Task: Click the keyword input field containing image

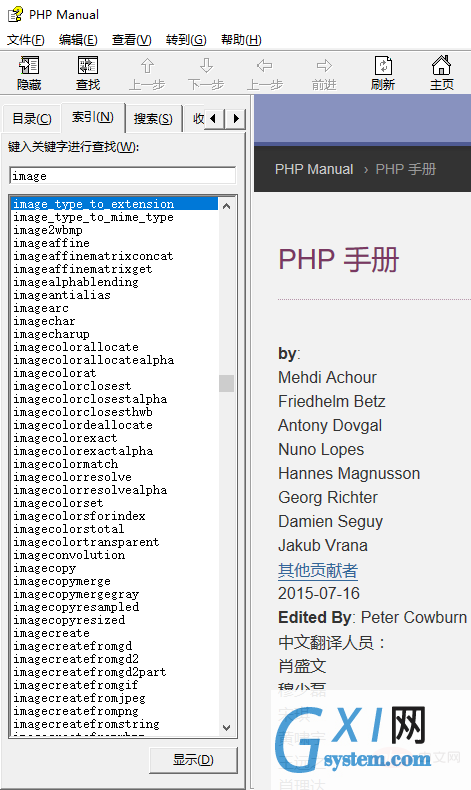Action: pos(122,176)
